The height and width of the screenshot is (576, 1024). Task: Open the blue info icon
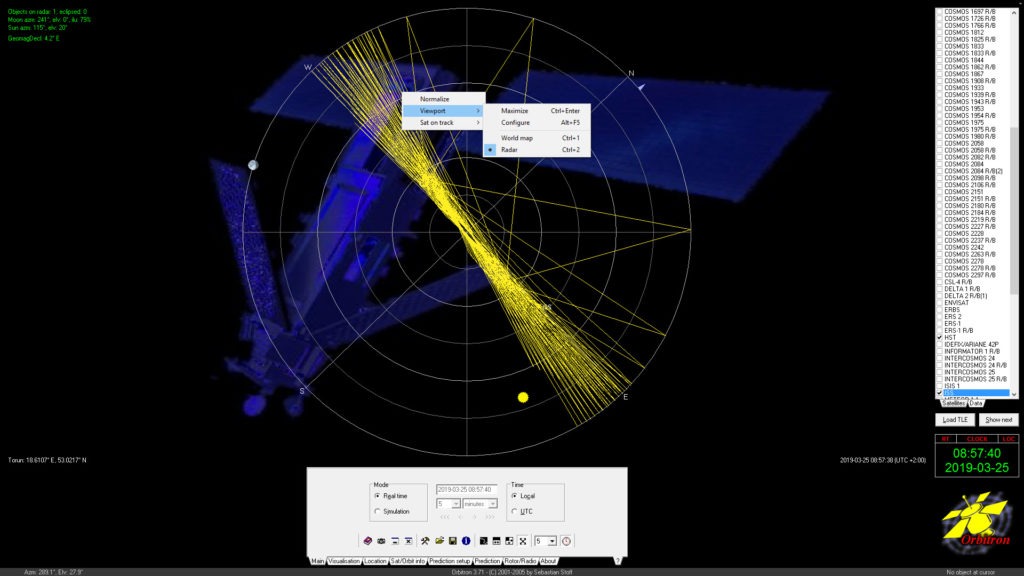tap(466, 541)
